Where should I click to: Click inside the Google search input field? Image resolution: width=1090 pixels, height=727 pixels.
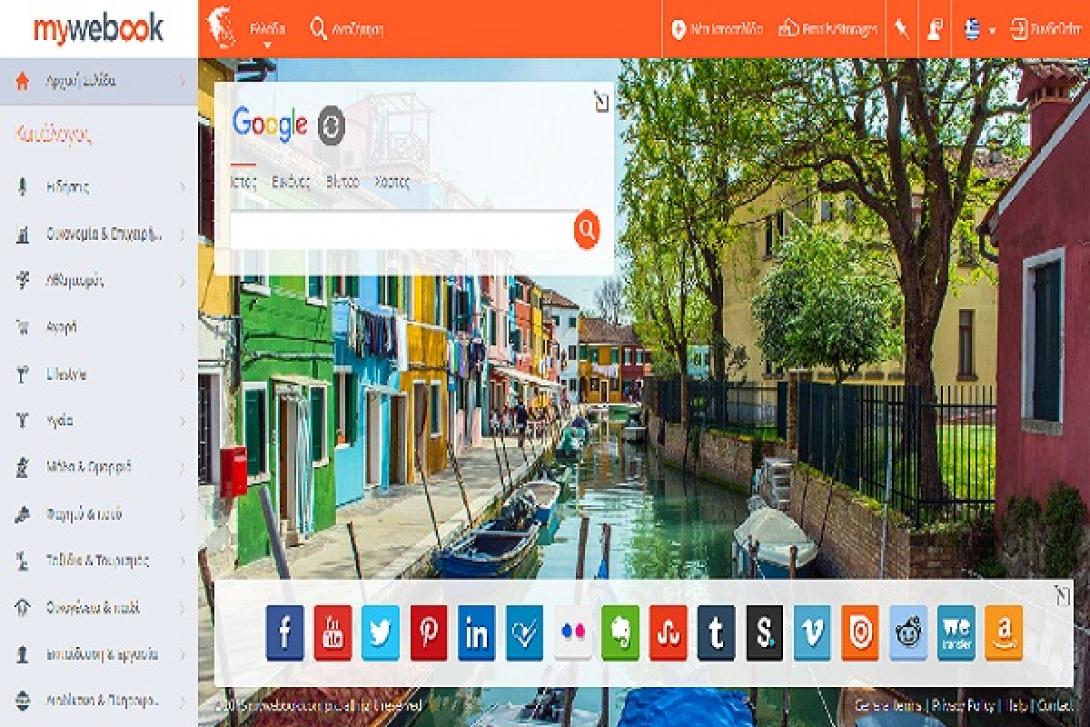[402, 230]
